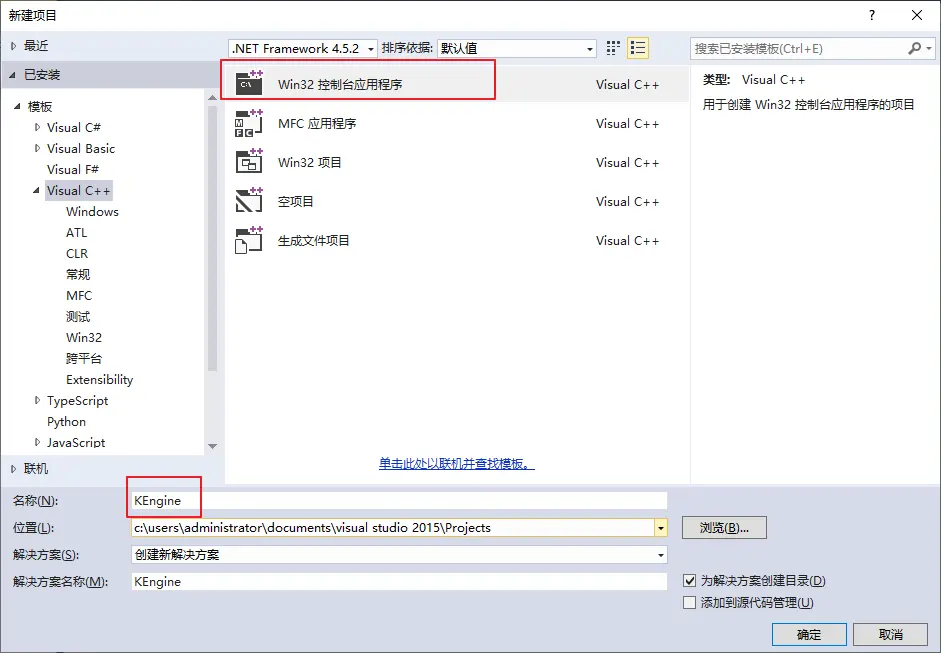Select Win32 in the template tree
Viewport: 941px width, 653px height.
click(x=84, y=337)
